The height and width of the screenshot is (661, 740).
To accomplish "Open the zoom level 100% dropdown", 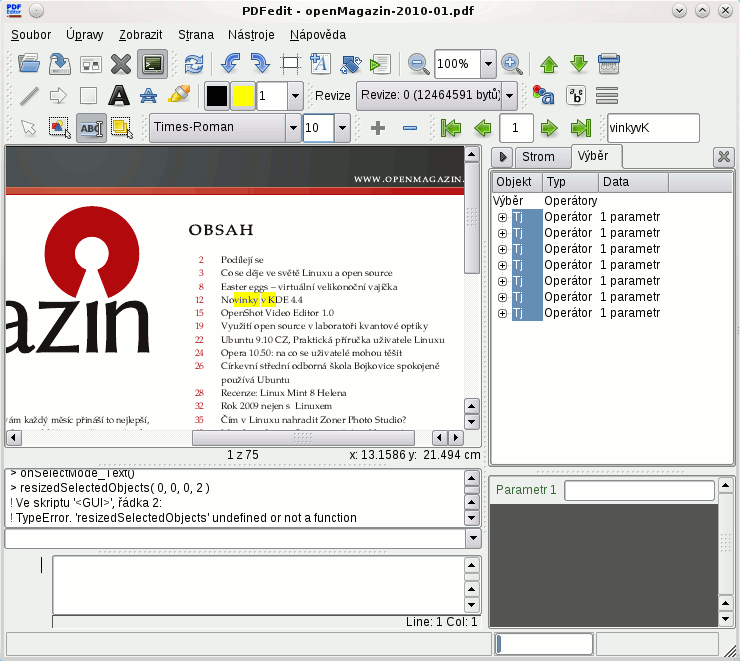I will 488,64.
